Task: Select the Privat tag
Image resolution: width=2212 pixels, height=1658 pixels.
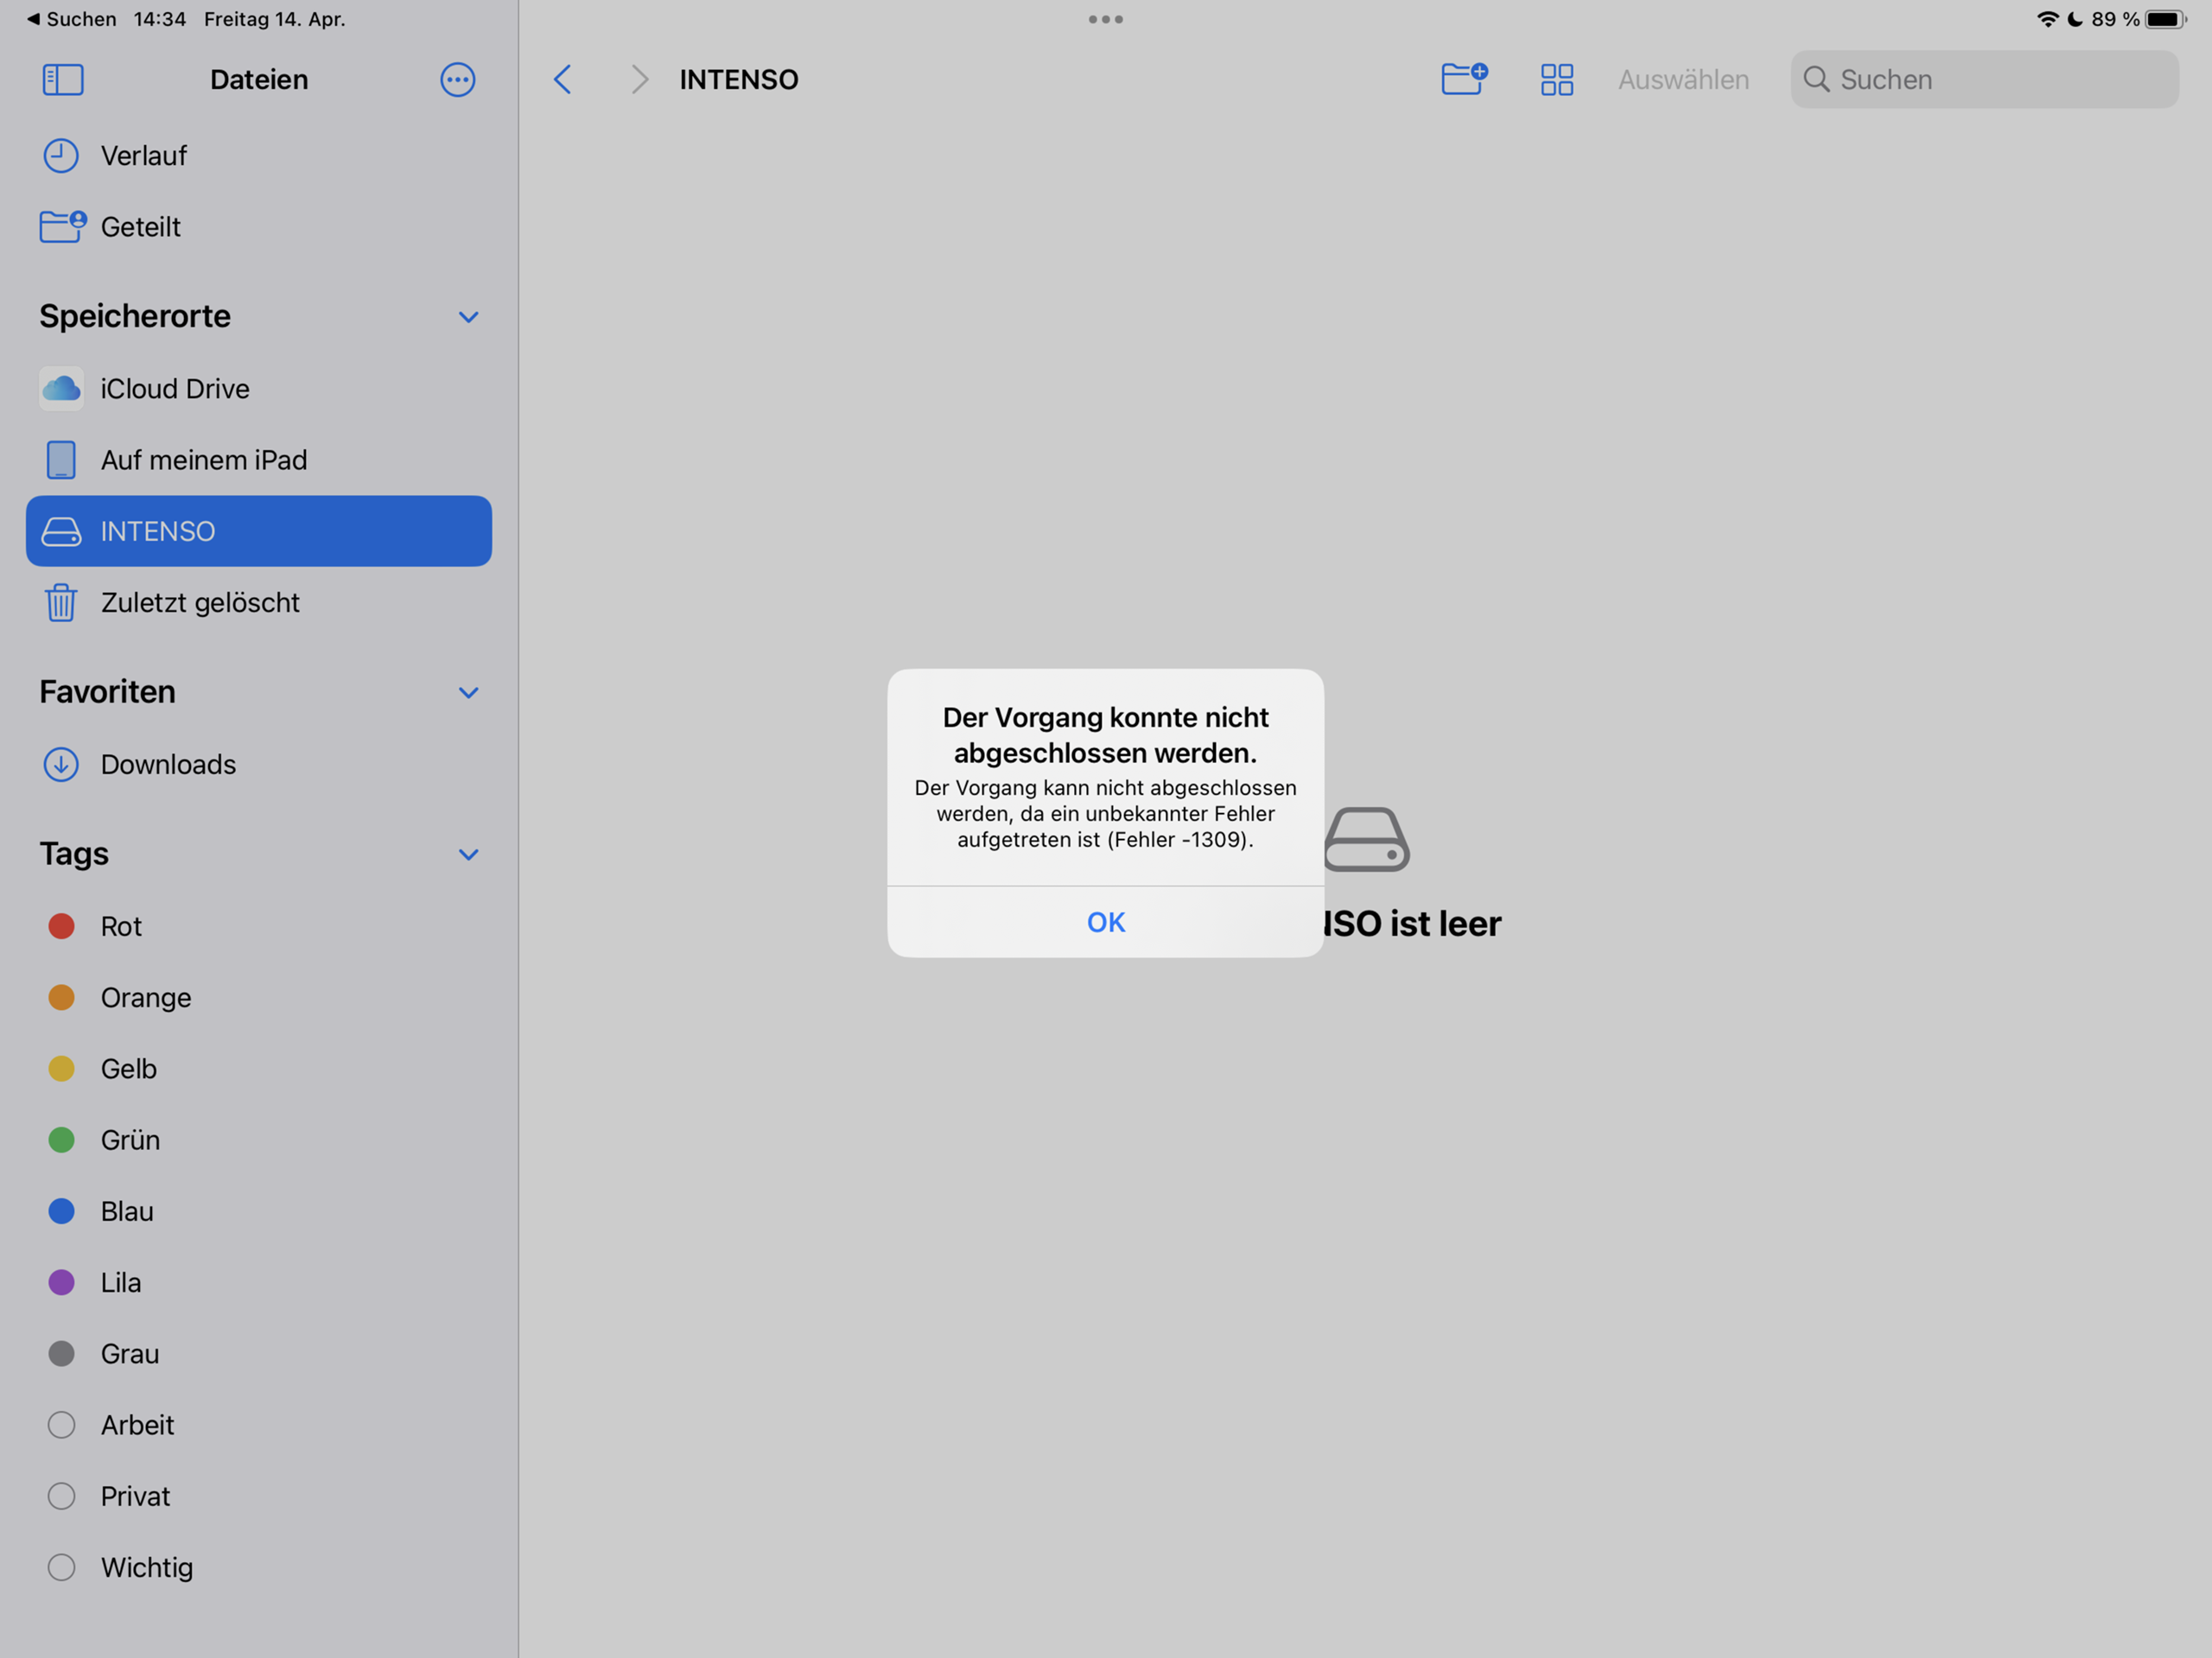Action: tap(259, 1497)
